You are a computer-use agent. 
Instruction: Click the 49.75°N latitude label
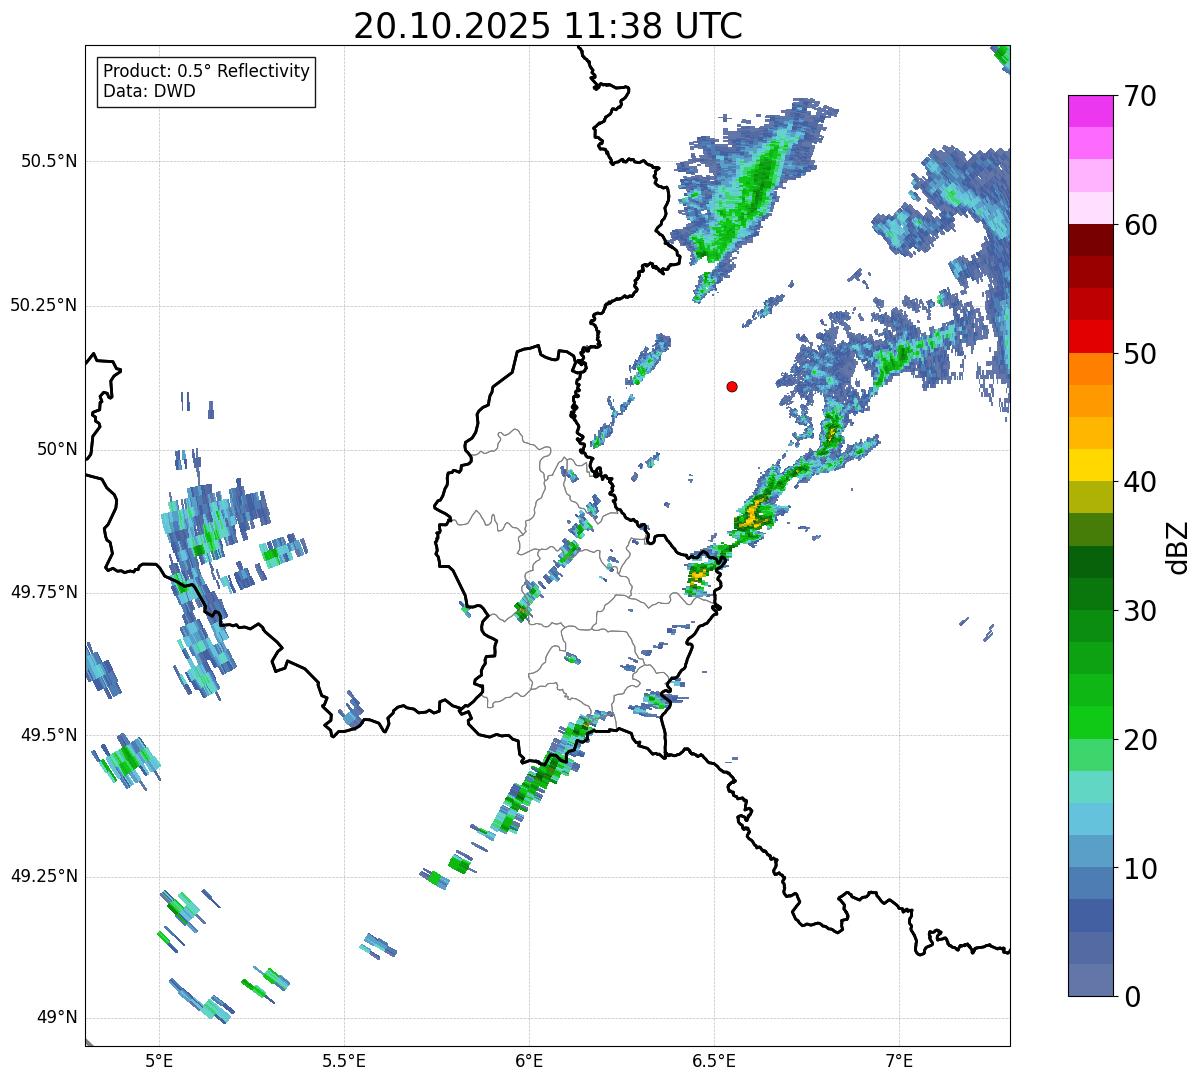click(x=43, y=592)
